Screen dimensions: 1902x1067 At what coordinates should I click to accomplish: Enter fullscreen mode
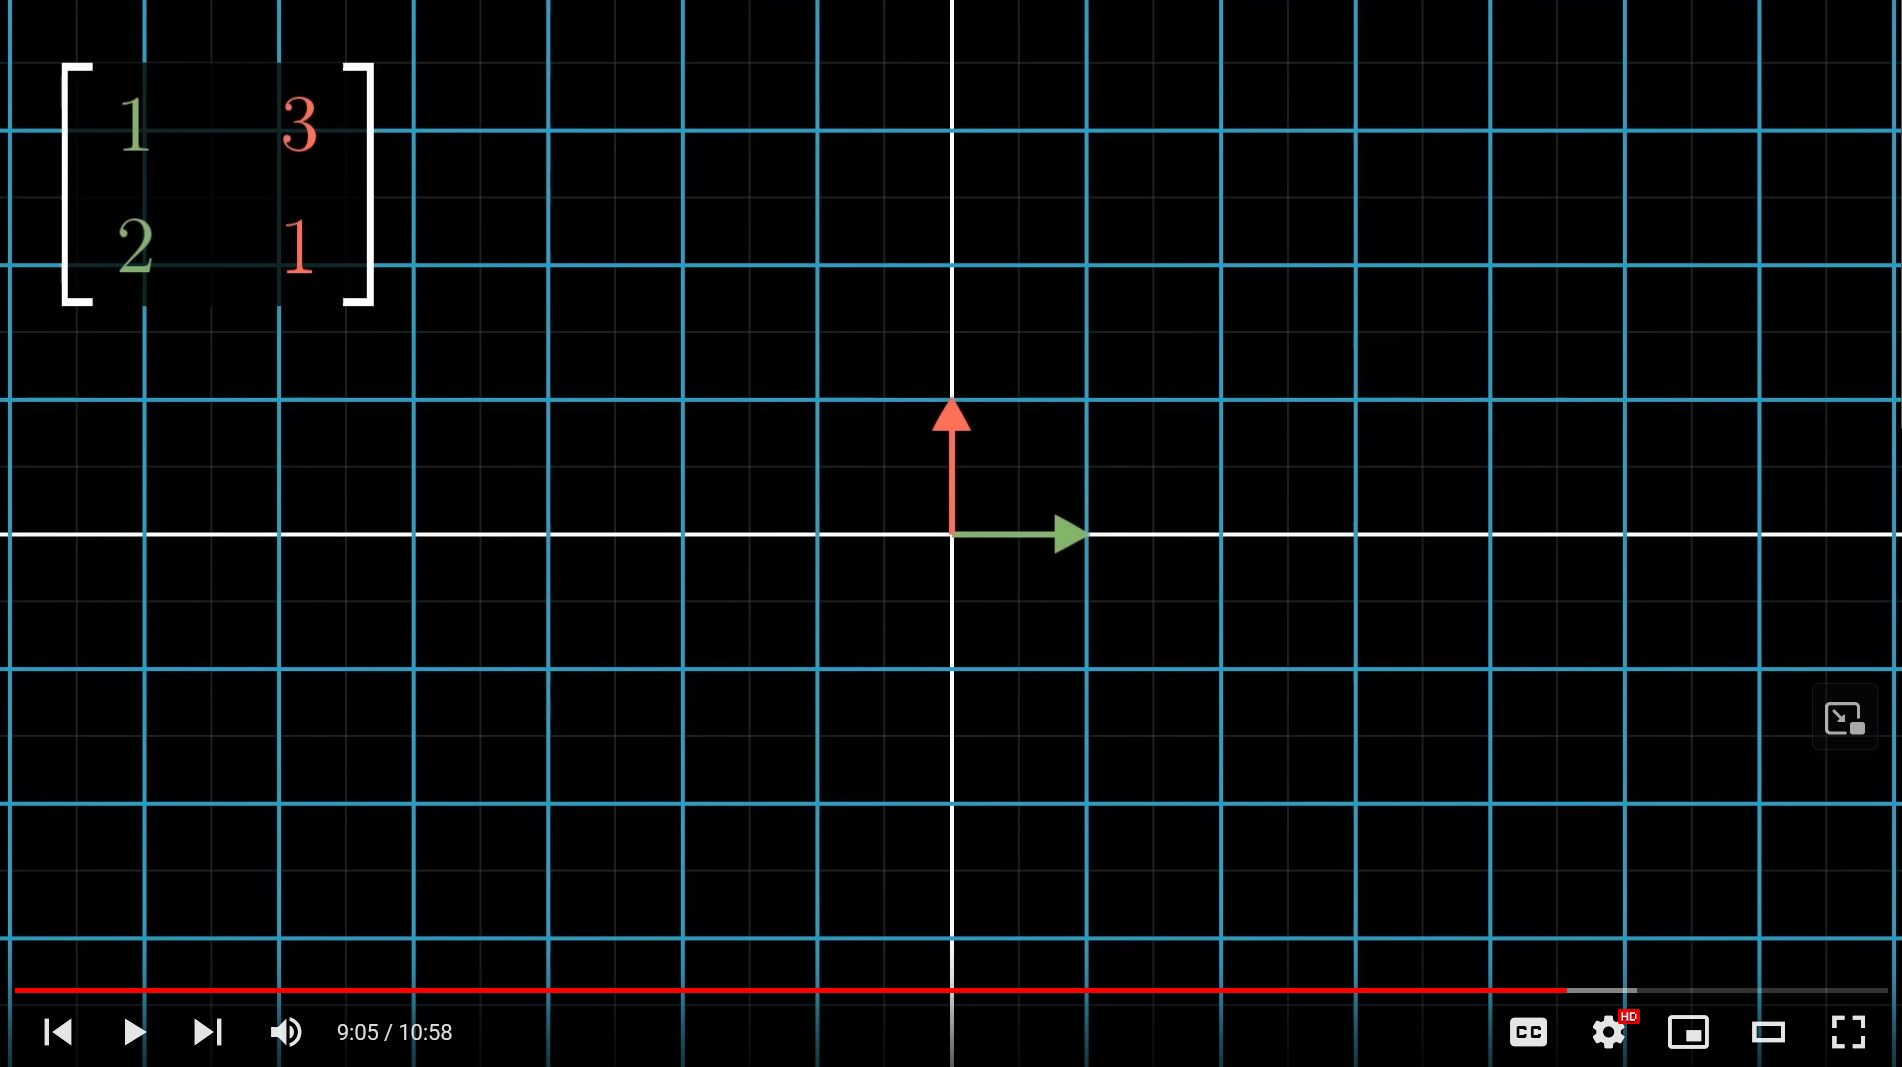pyautogui.click(x=1848, y=1032)
